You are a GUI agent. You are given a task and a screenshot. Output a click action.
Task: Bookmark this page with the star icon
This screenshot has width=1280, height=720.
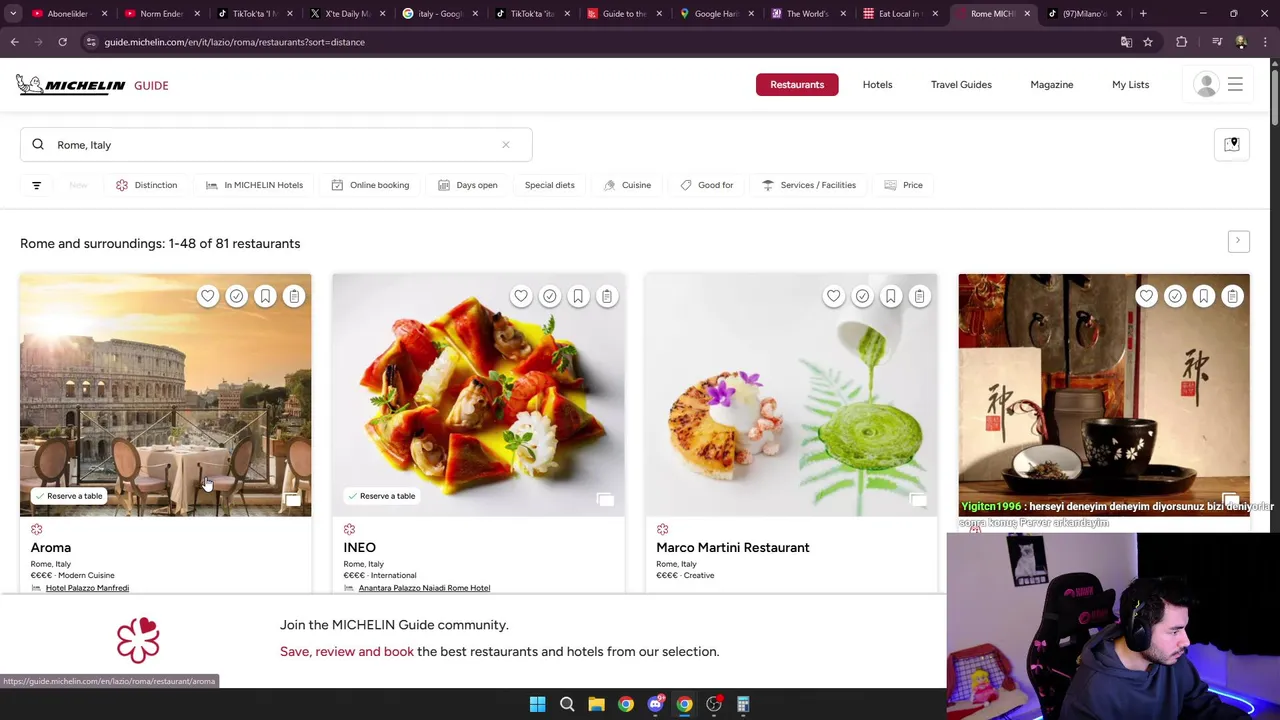1148,42
